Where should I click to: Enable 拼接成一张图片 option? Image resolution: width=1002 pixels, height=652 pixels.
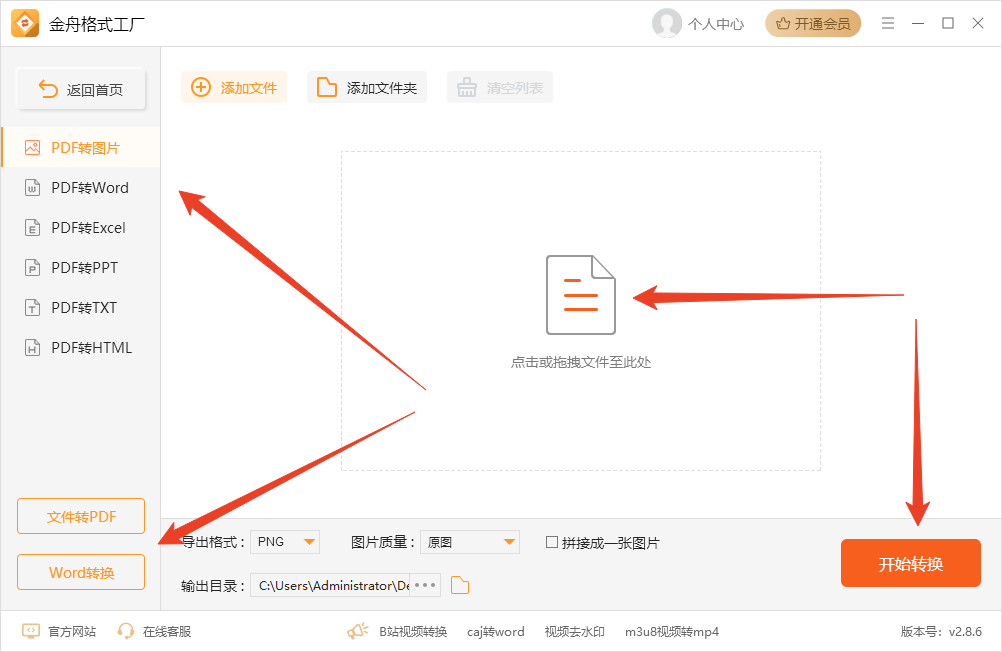[550, 541]
